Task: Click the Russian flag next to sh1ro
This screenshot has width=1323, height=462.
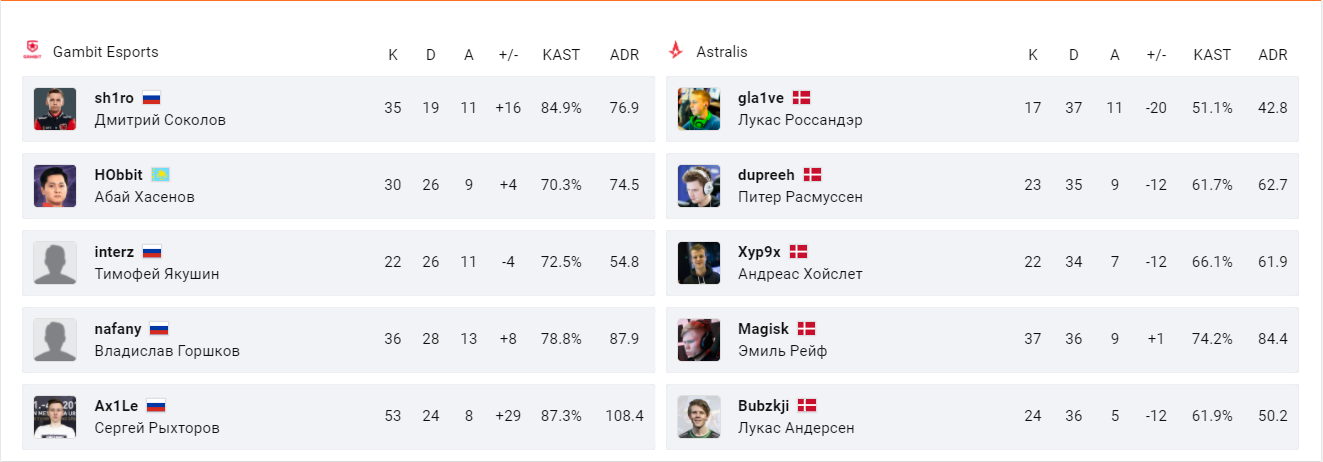Action: point(152,98)
